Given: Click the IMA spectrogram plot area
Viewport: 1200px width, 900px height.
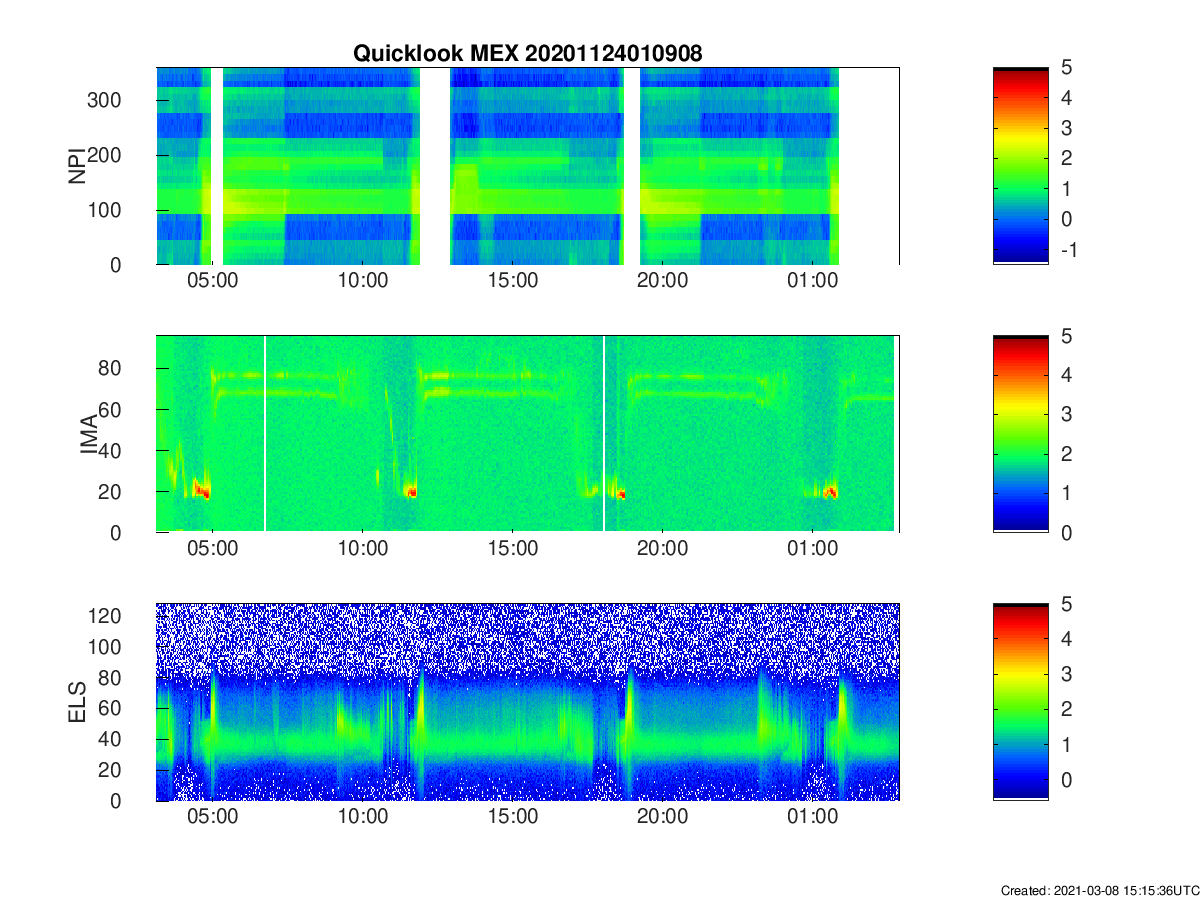Looking at the screenshot, I should point(527,434).
